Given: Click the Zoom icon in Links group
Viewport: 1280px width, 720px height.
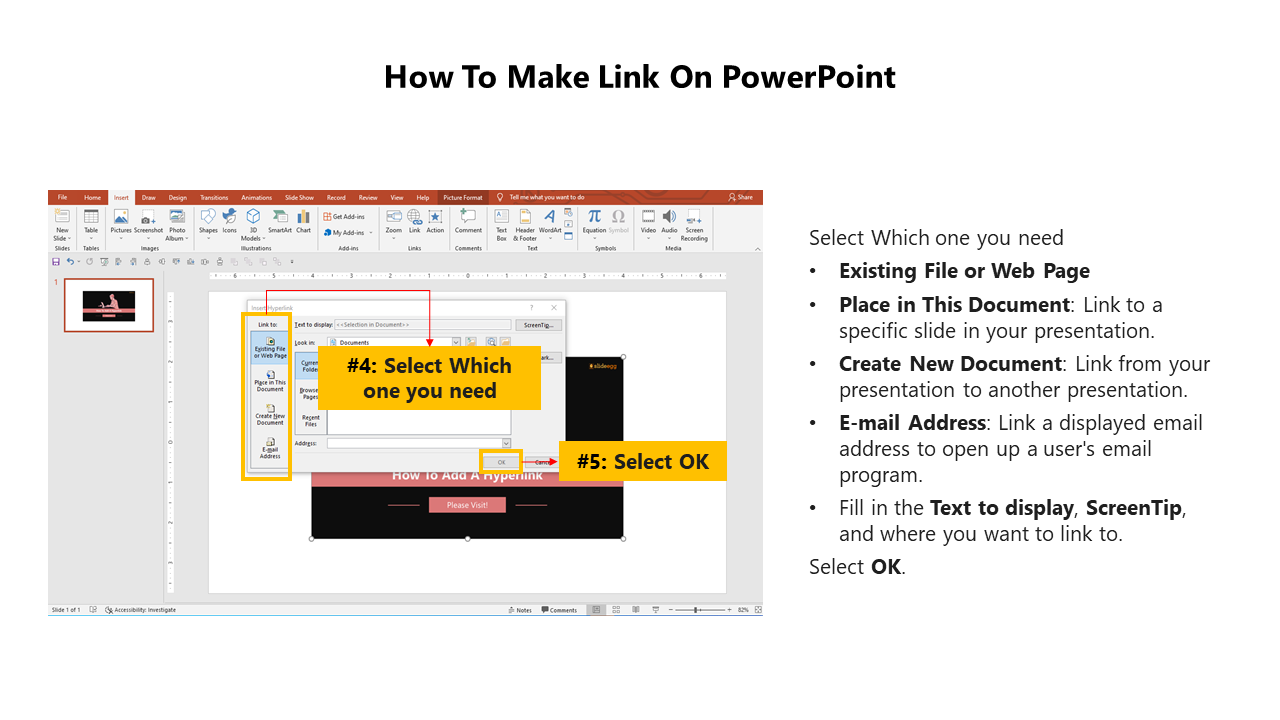Looking at the screenshot, I should pyautogui.click(x=394, y=217).
